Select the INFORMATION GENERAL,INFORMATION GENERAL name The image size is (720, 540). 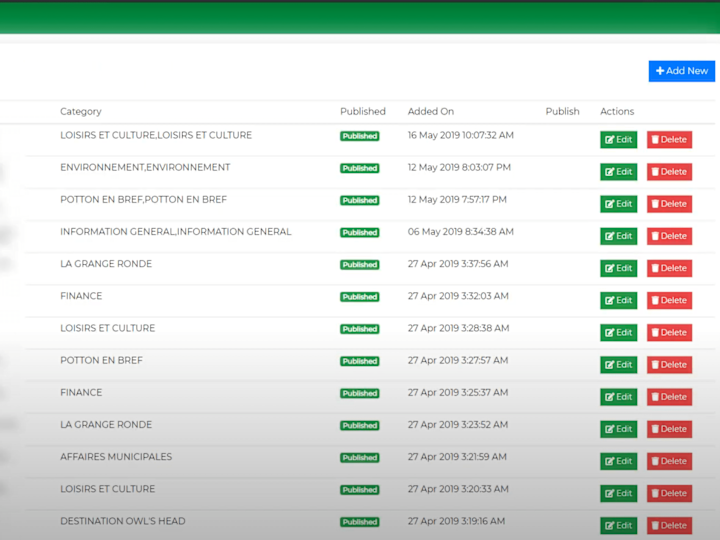[176, 232]
